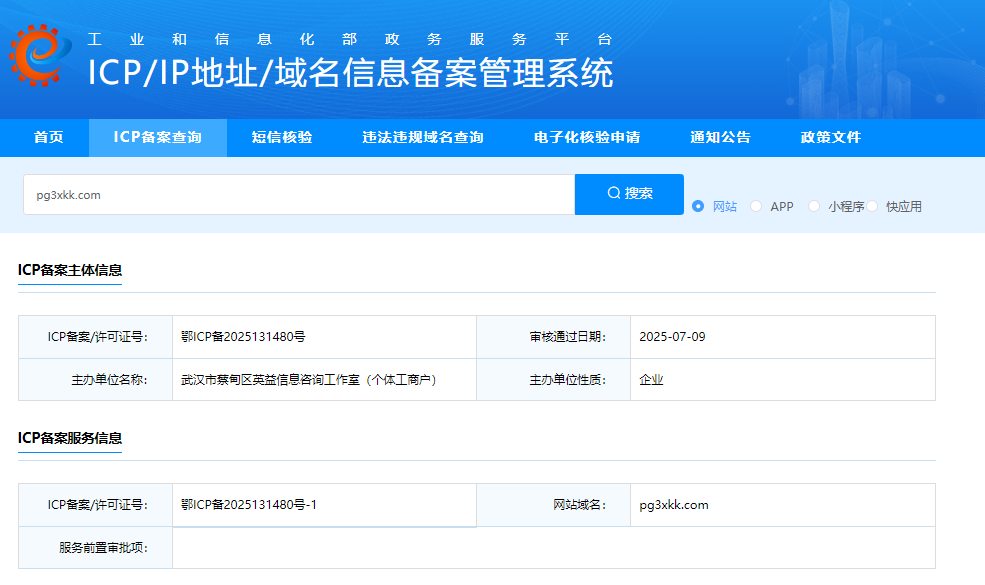The height and width of the screenshot is (585, 985).
Task: Switch to ICP备案查询 tab
Action: tap(157, 138)
